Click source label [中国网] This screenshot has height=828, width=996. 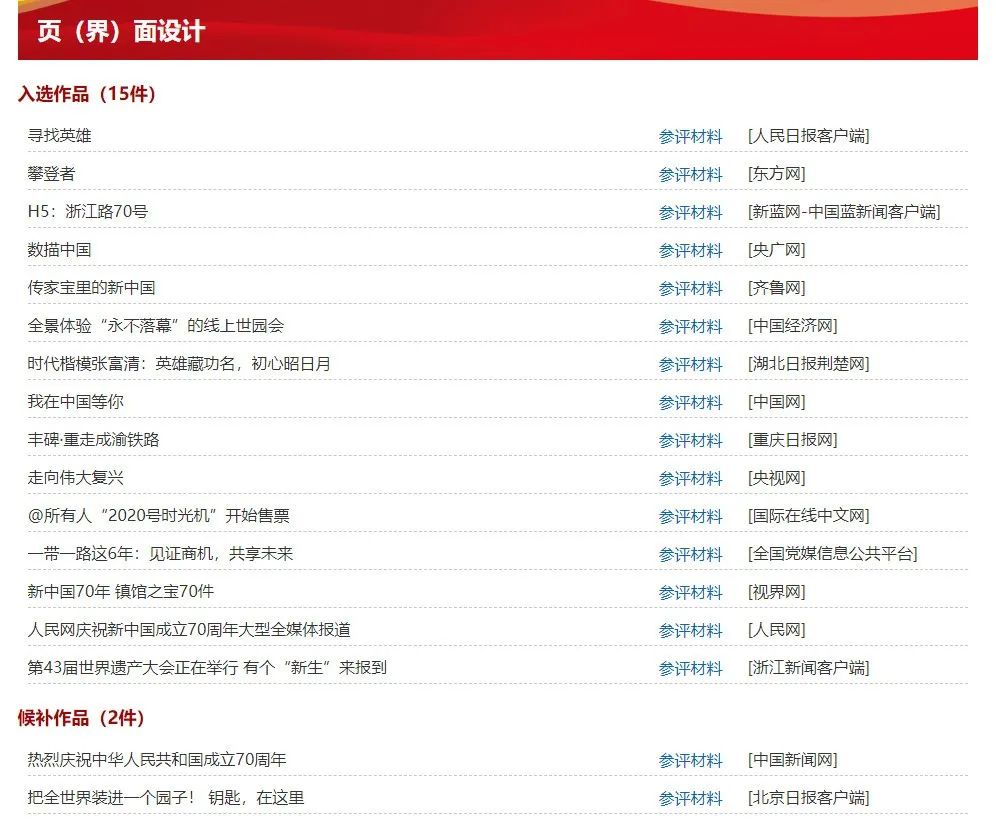tap(777, 402)
